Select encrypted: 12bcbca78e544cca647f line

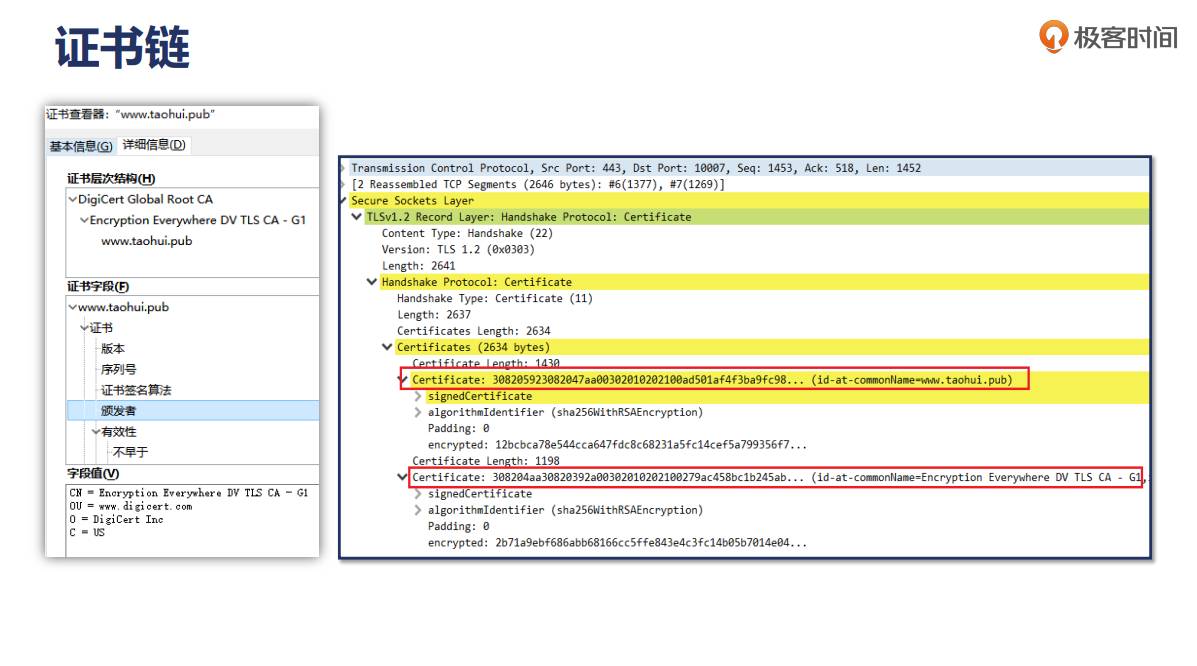(617, 445)
